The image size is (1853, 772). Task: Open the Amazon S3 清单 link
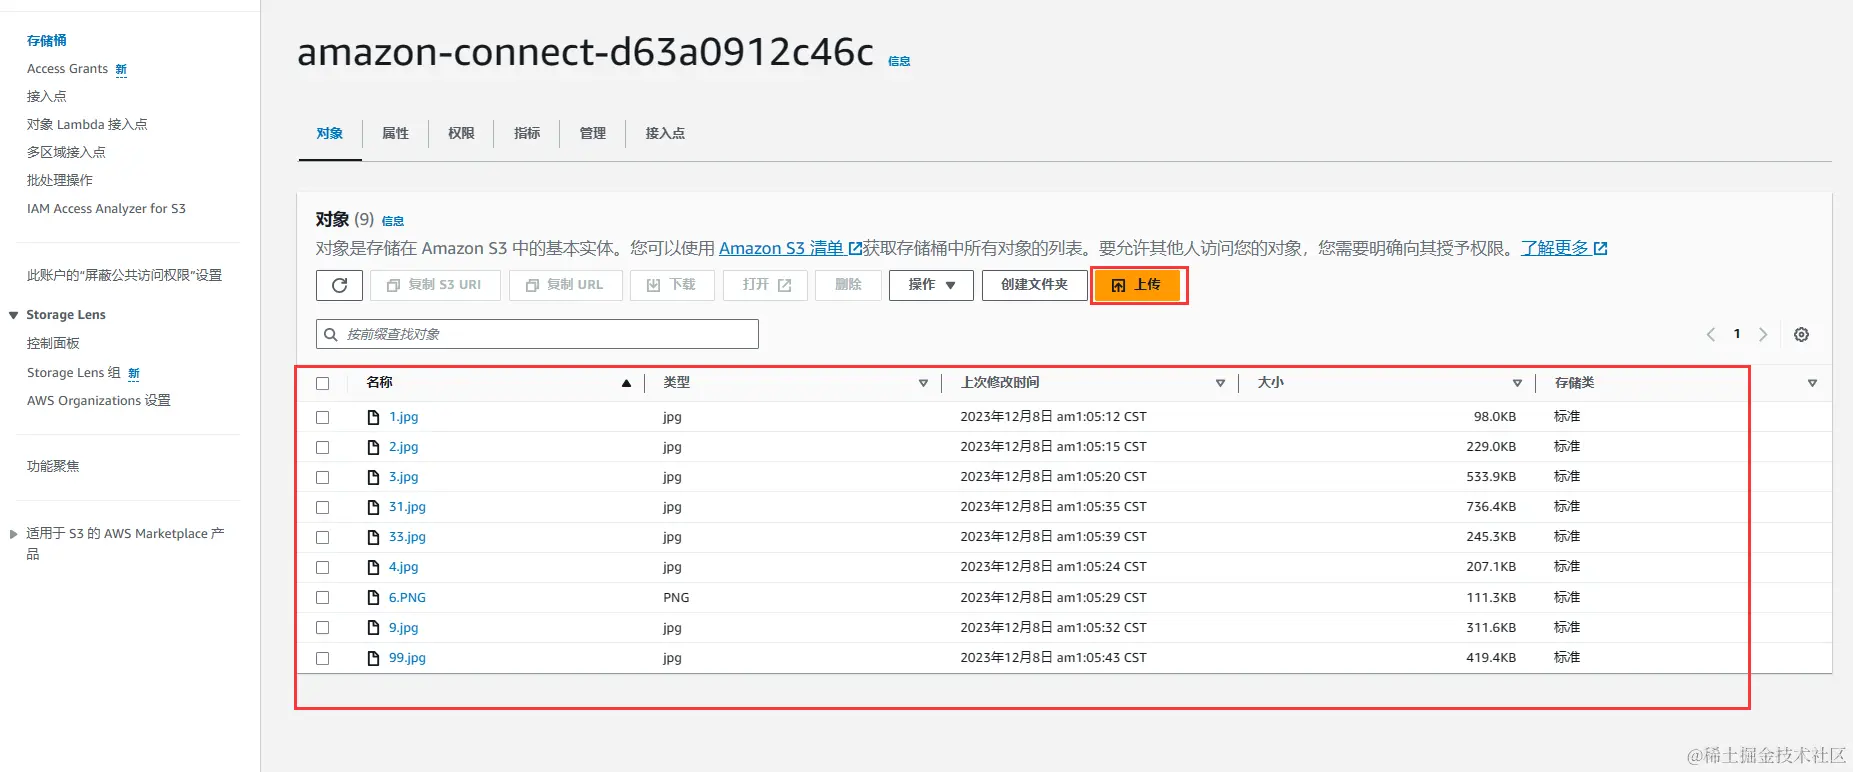(x=781, y=248)
